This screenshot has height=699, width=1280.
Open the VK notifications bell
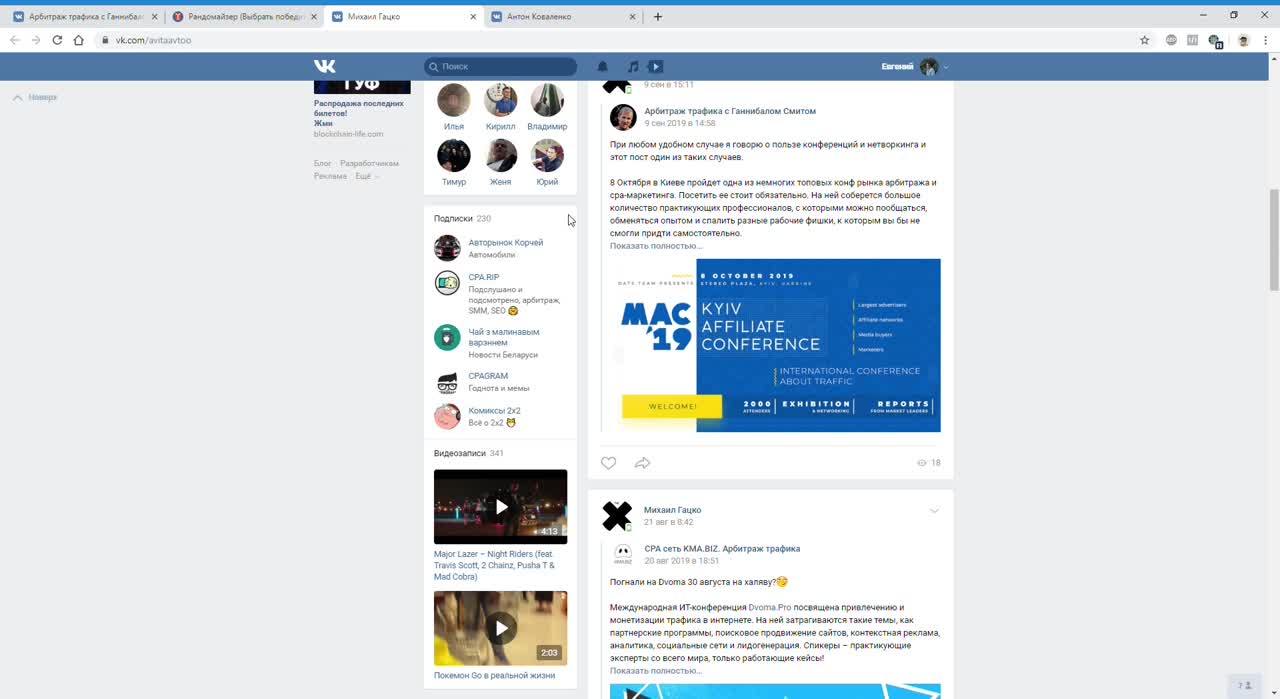[x=603, y=66]
